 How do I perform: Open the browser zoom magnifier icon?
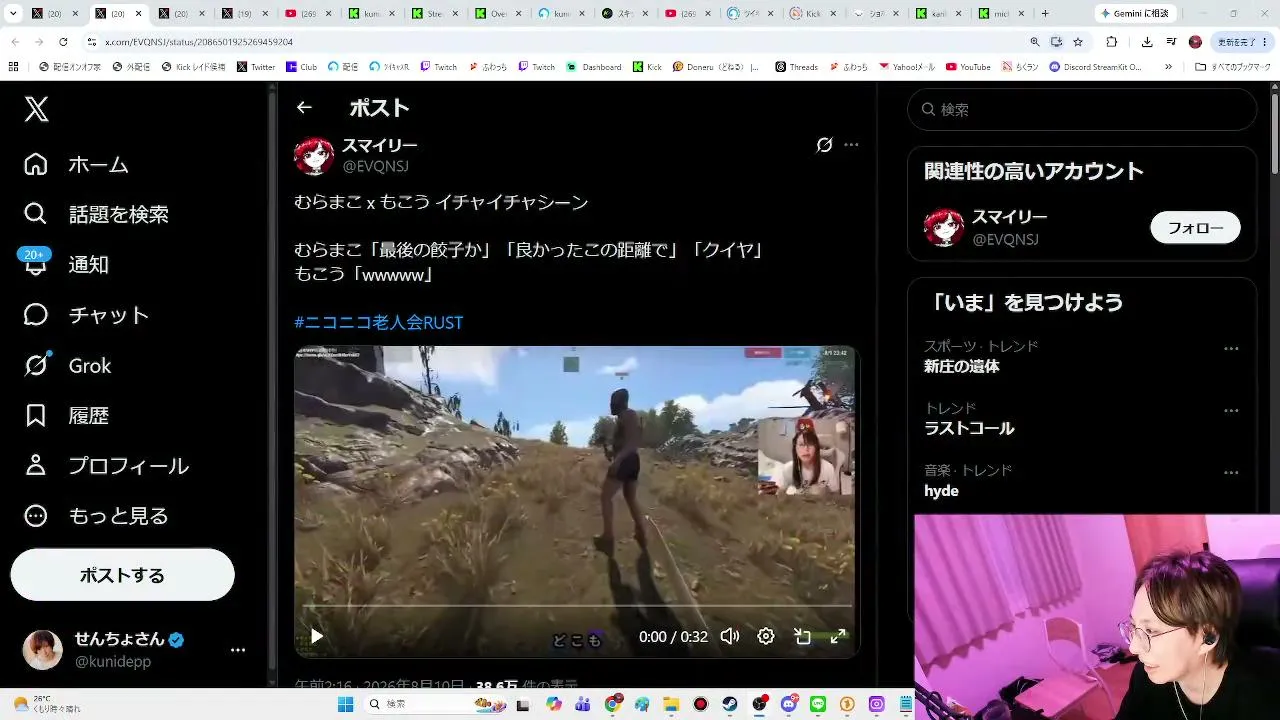click(x=1035, y=42)
